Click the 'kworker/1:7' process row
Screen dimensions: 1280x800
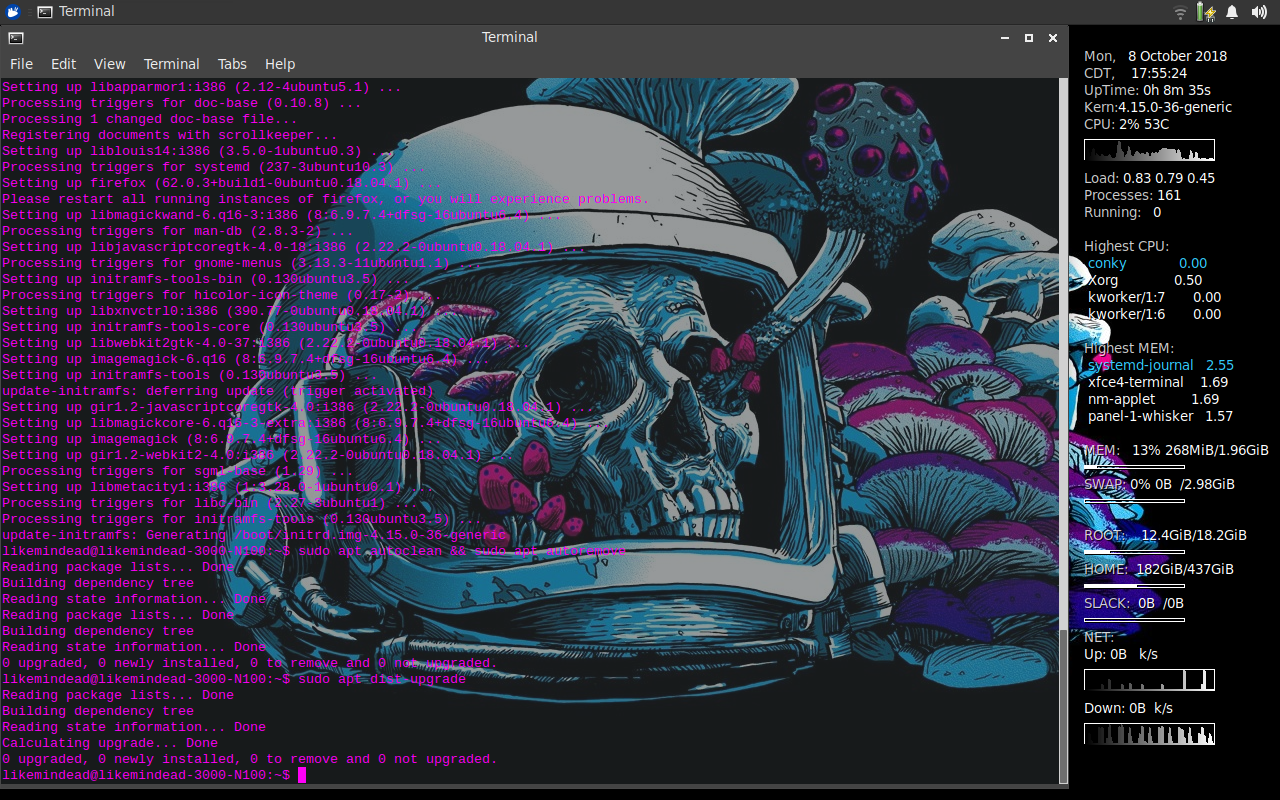tap(1154, 297)
